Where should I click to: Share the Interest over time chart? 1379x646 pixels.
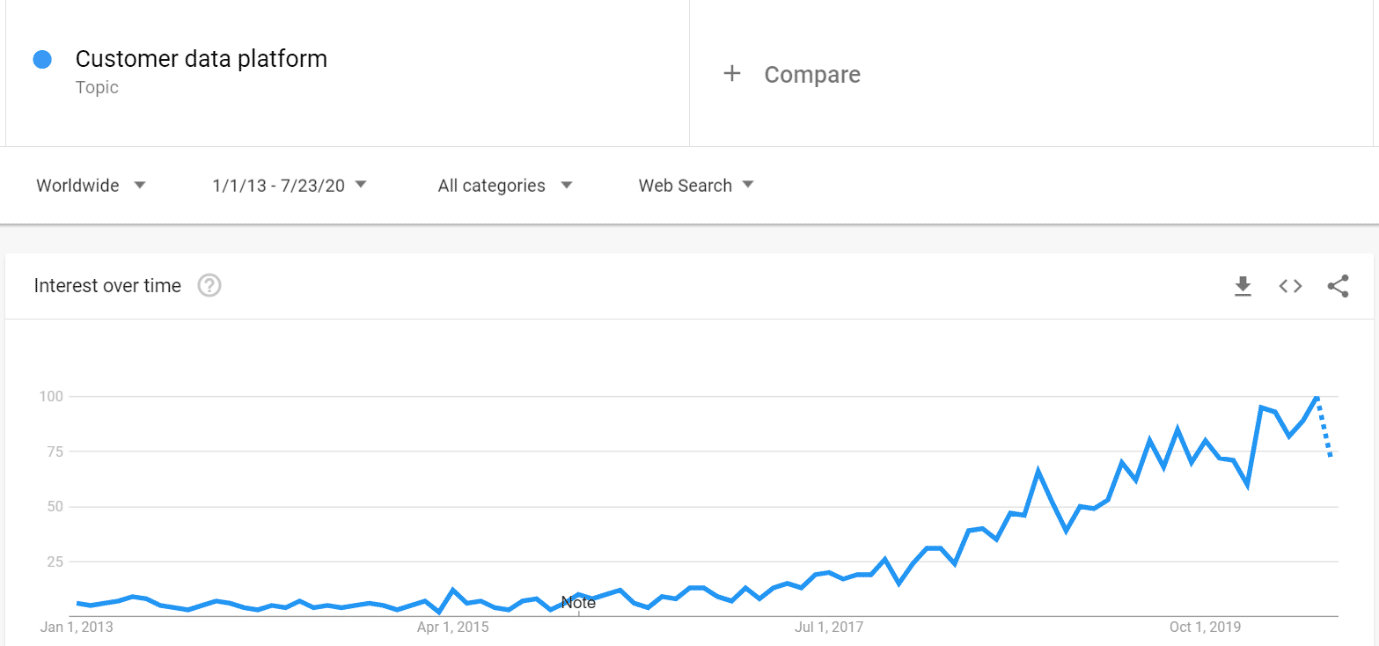click(1338, 286)
